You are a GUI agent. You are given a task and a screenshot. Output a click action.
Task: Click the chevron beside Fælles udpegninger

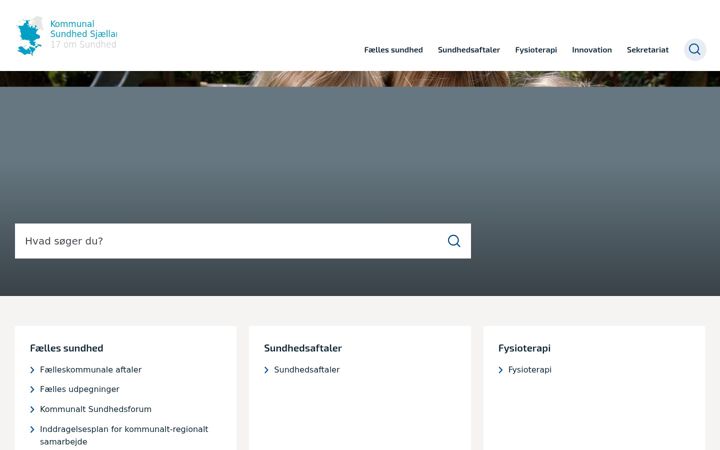point(32,390)
